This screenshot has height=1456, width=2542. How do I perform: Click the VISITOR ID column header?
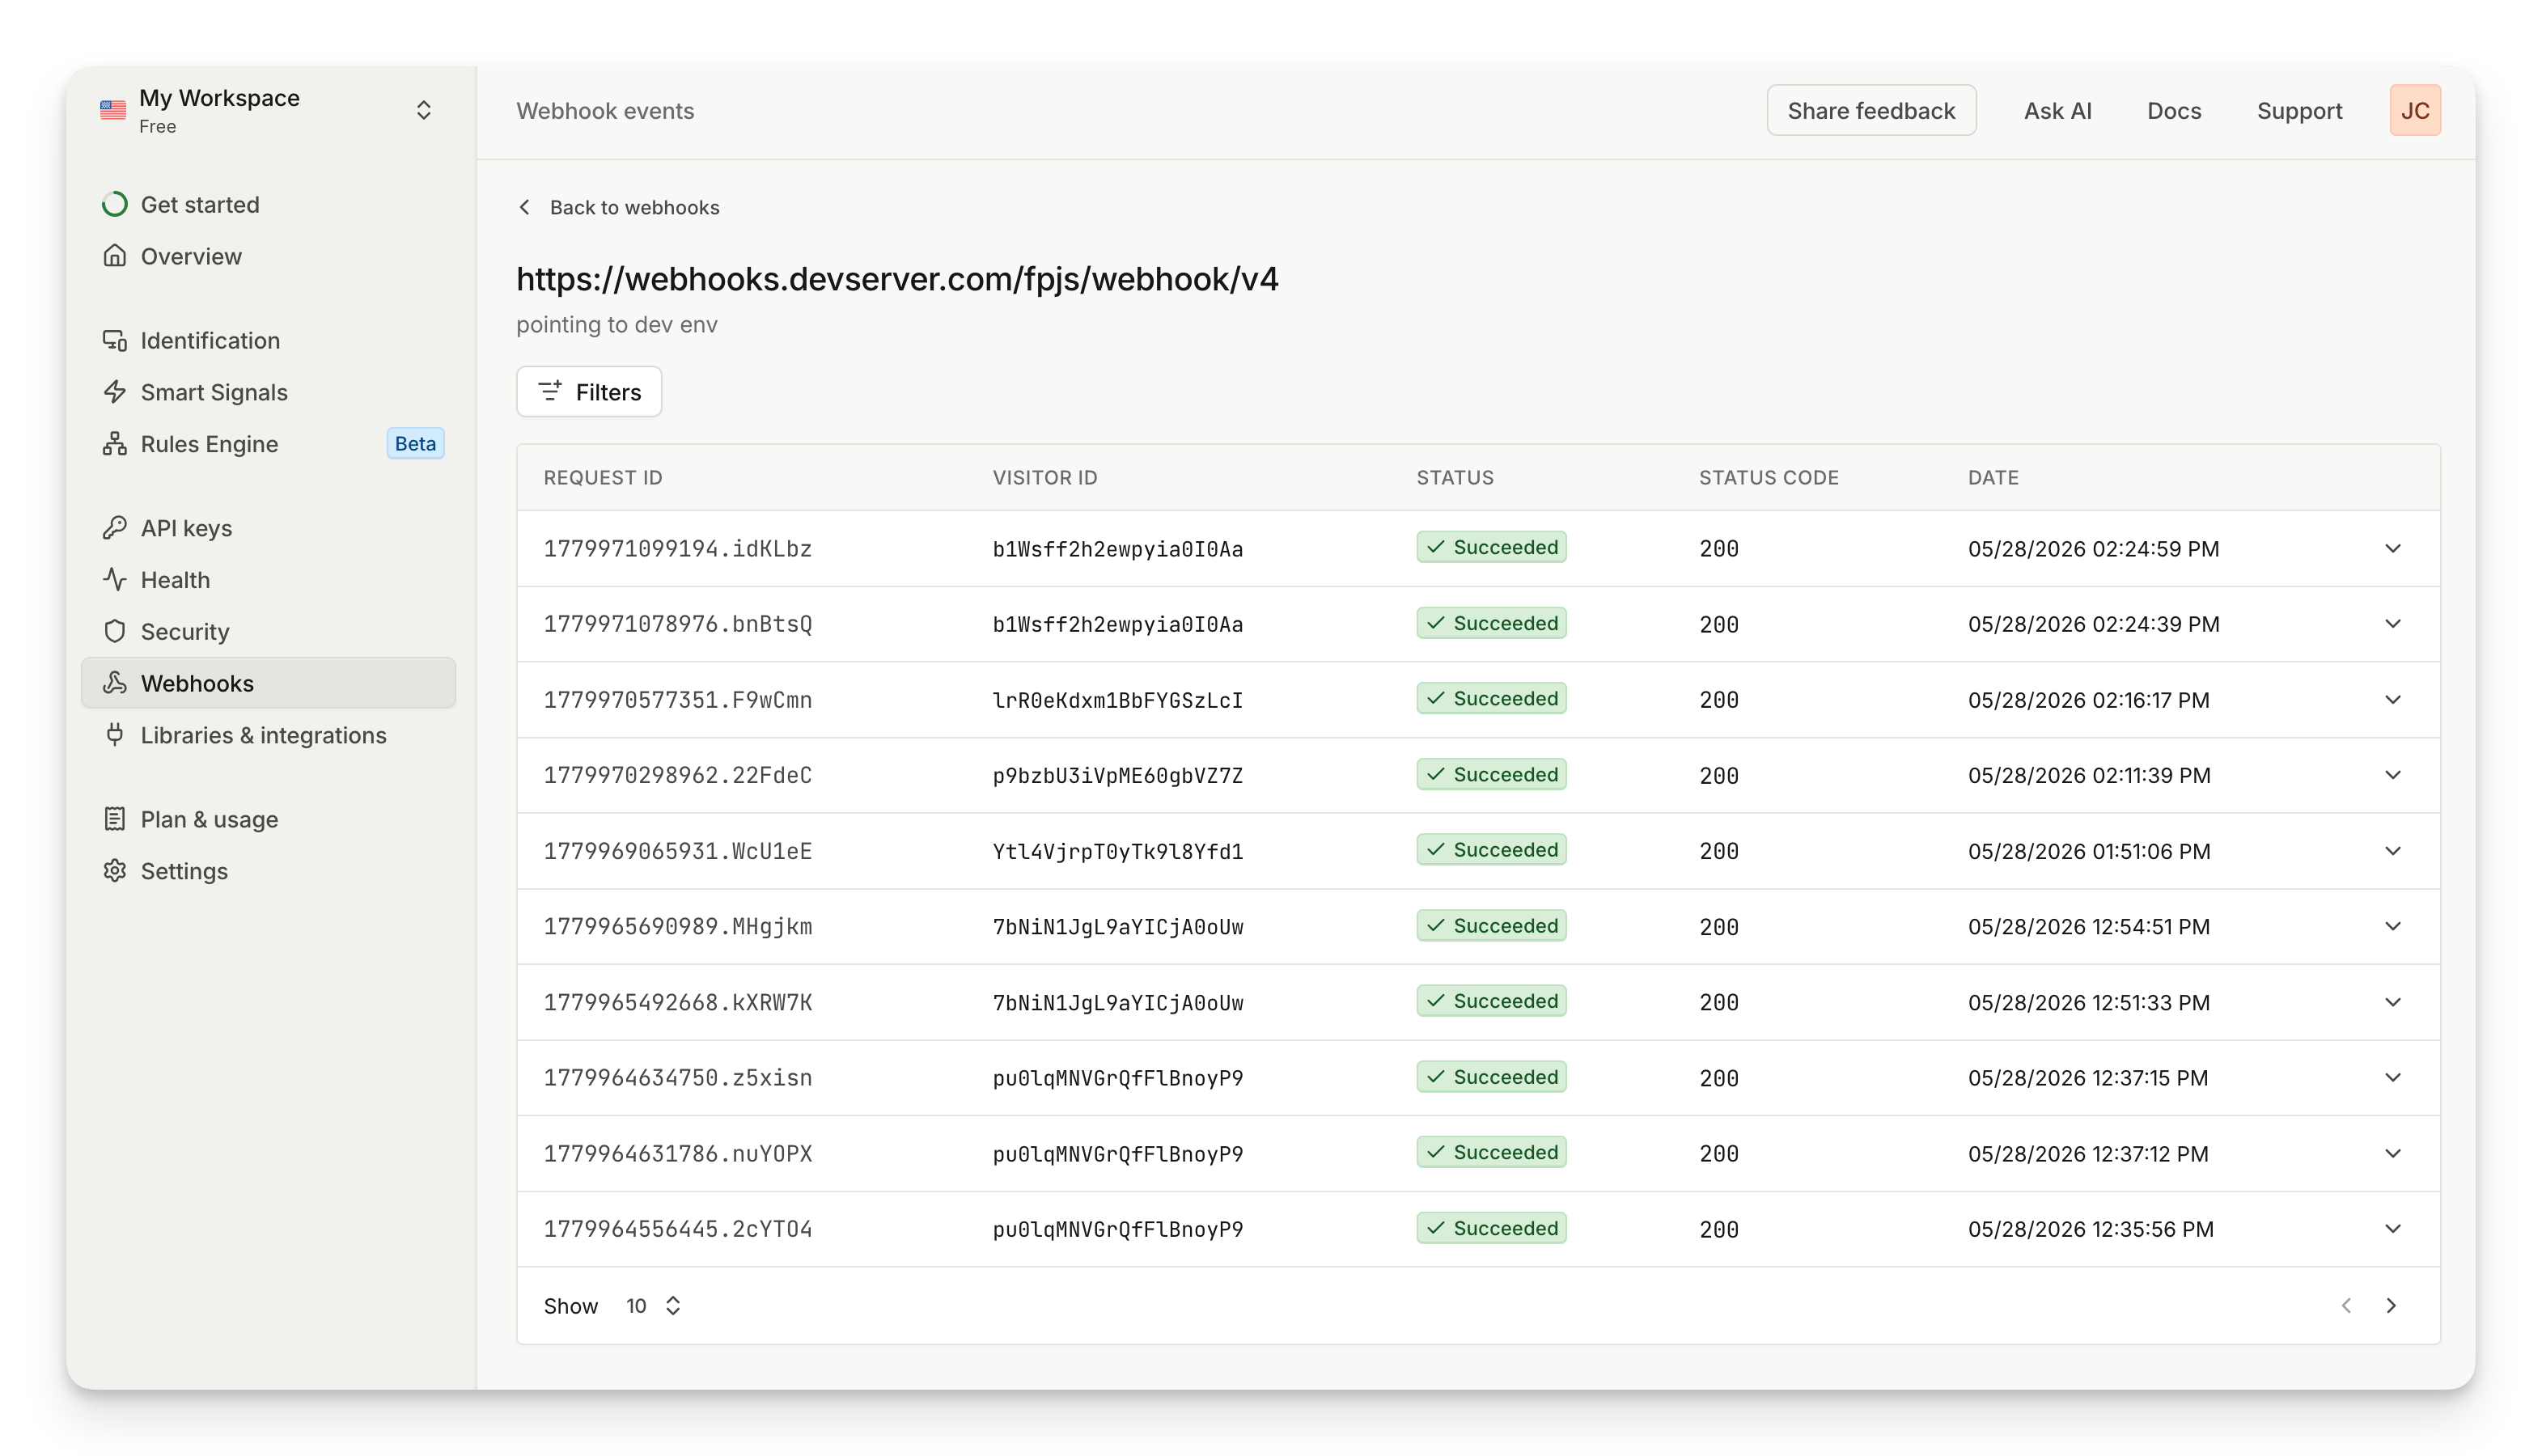pos(1044,478)
